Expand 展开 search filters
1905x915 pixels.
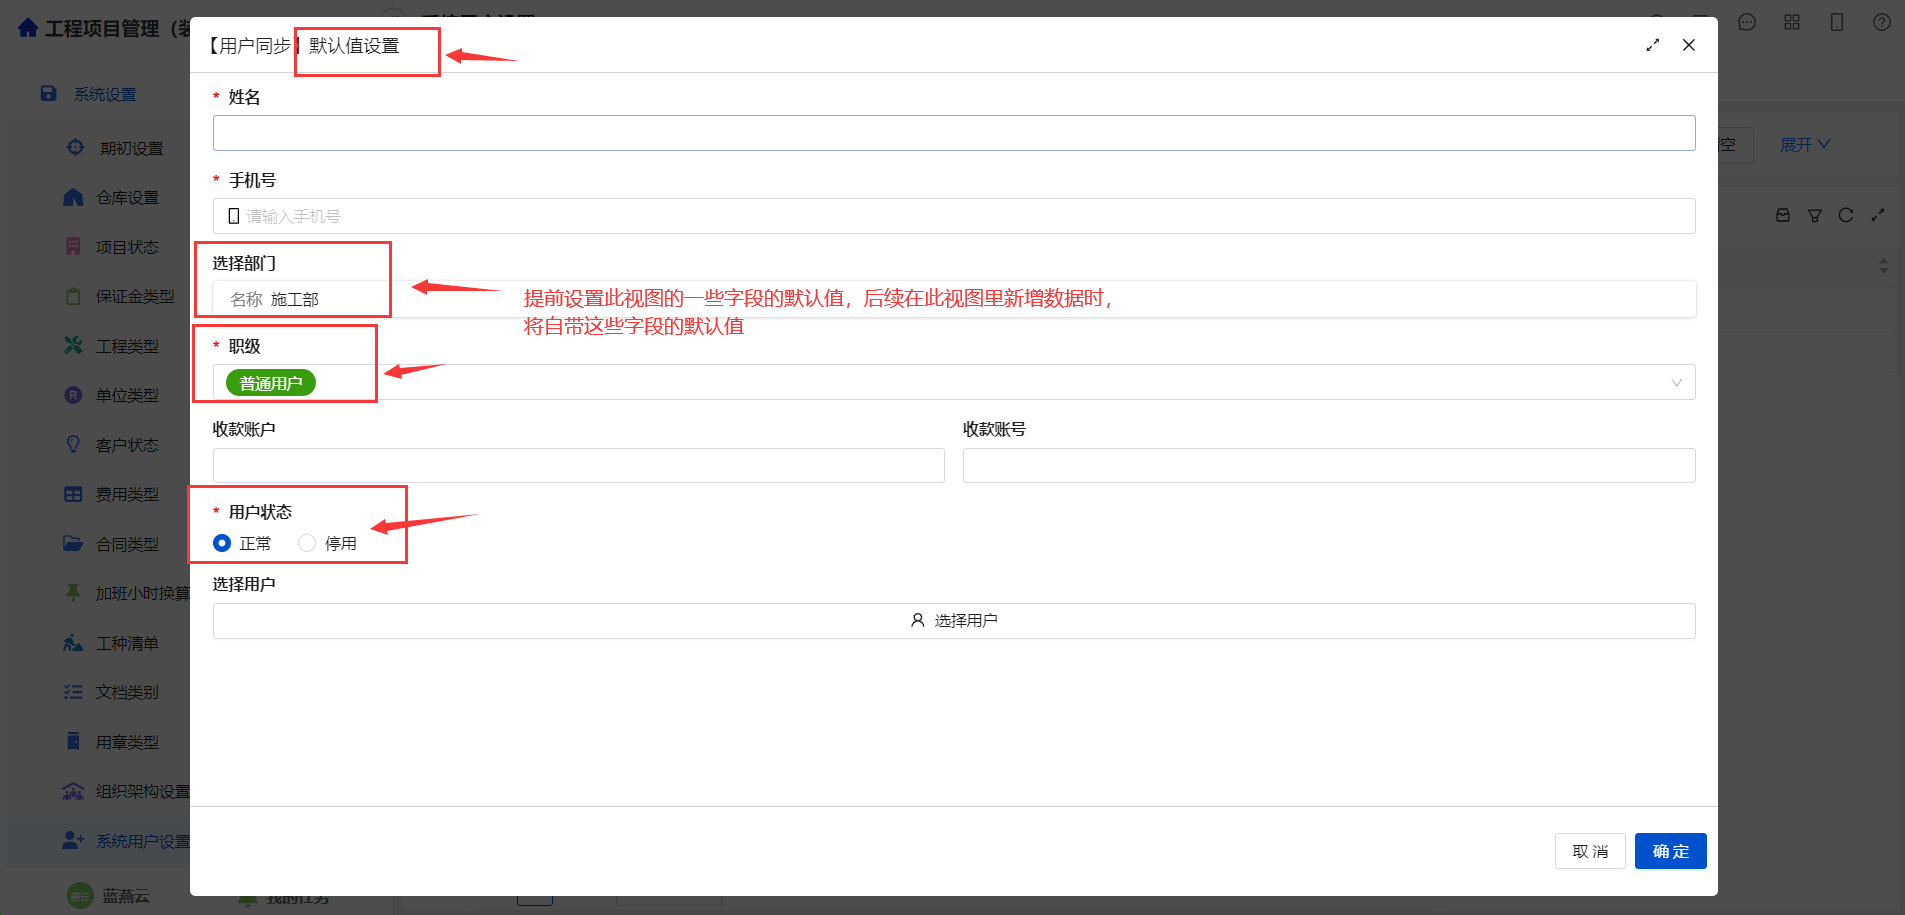[1805, 145]
